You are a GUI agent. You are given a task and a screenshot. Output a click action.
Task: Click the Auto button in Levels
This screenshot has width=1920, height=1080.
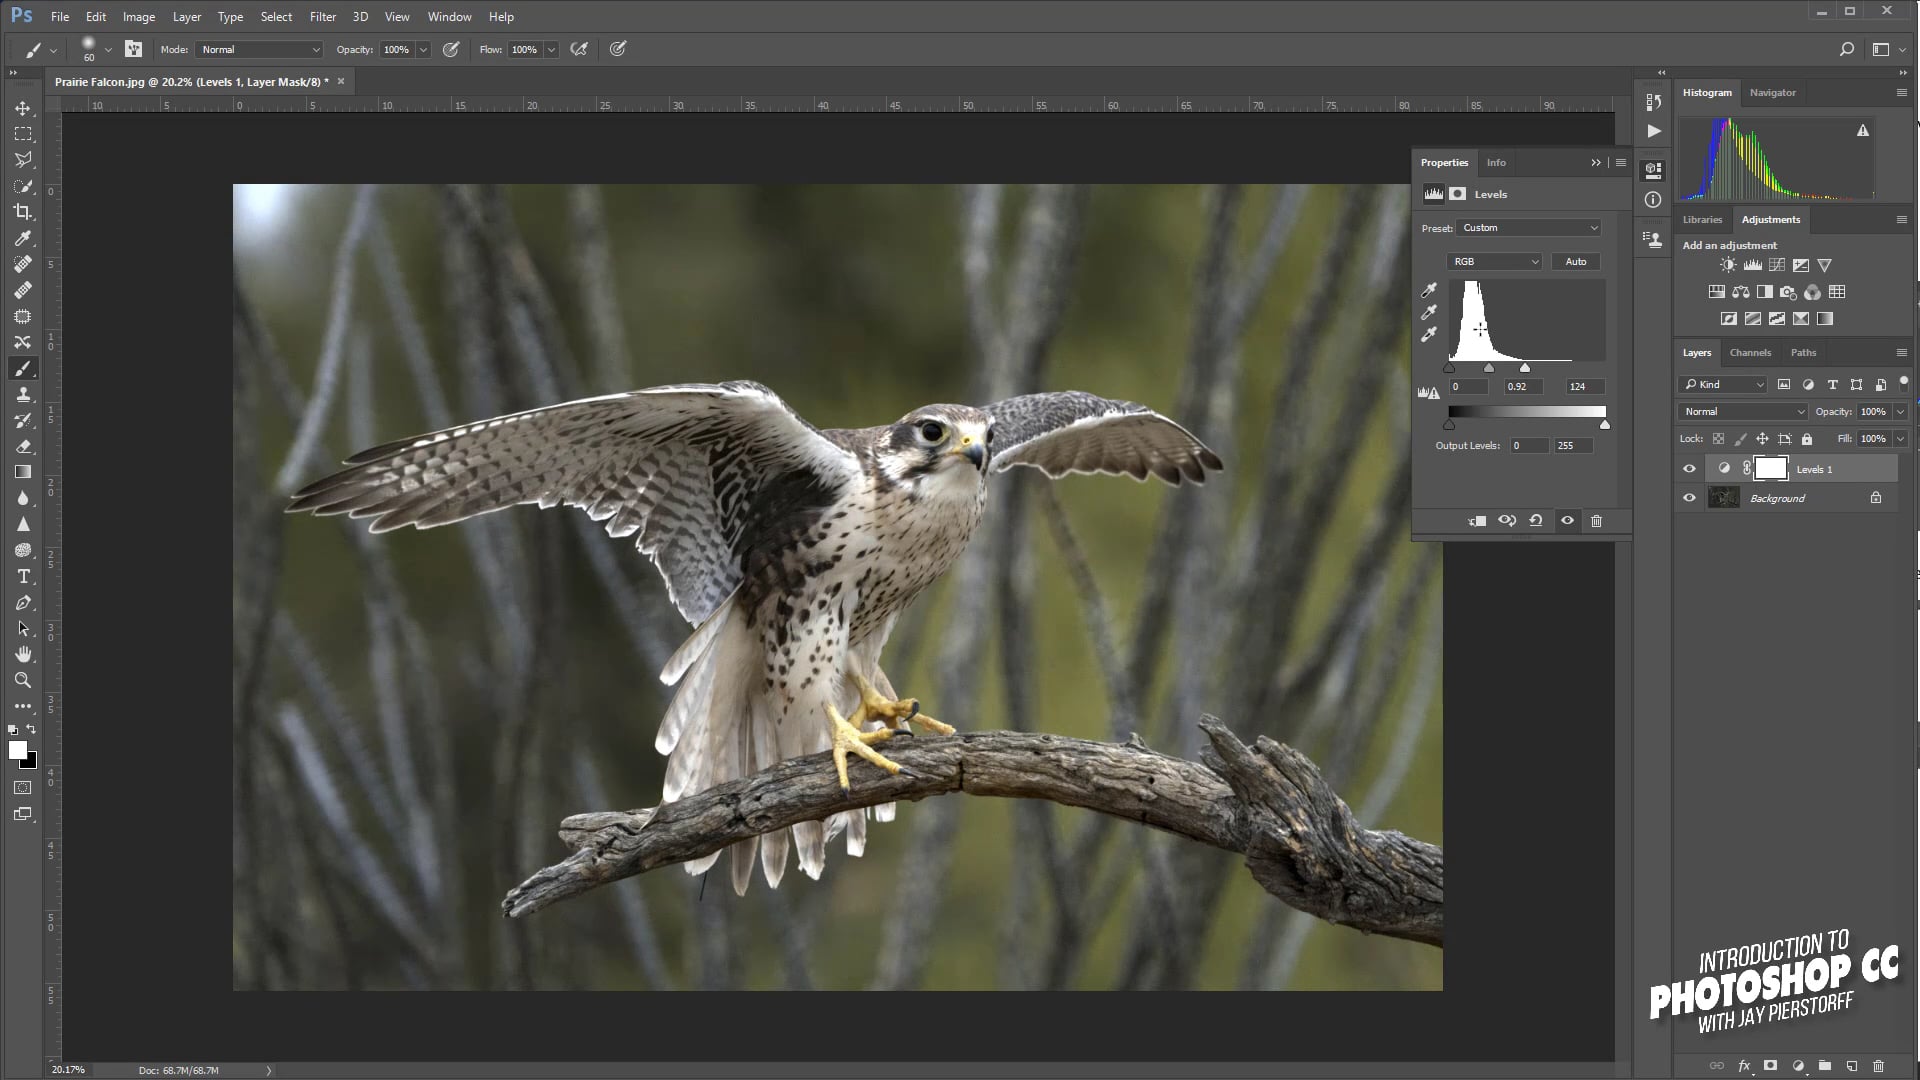pyautogui.click(x=1575, y=262)
